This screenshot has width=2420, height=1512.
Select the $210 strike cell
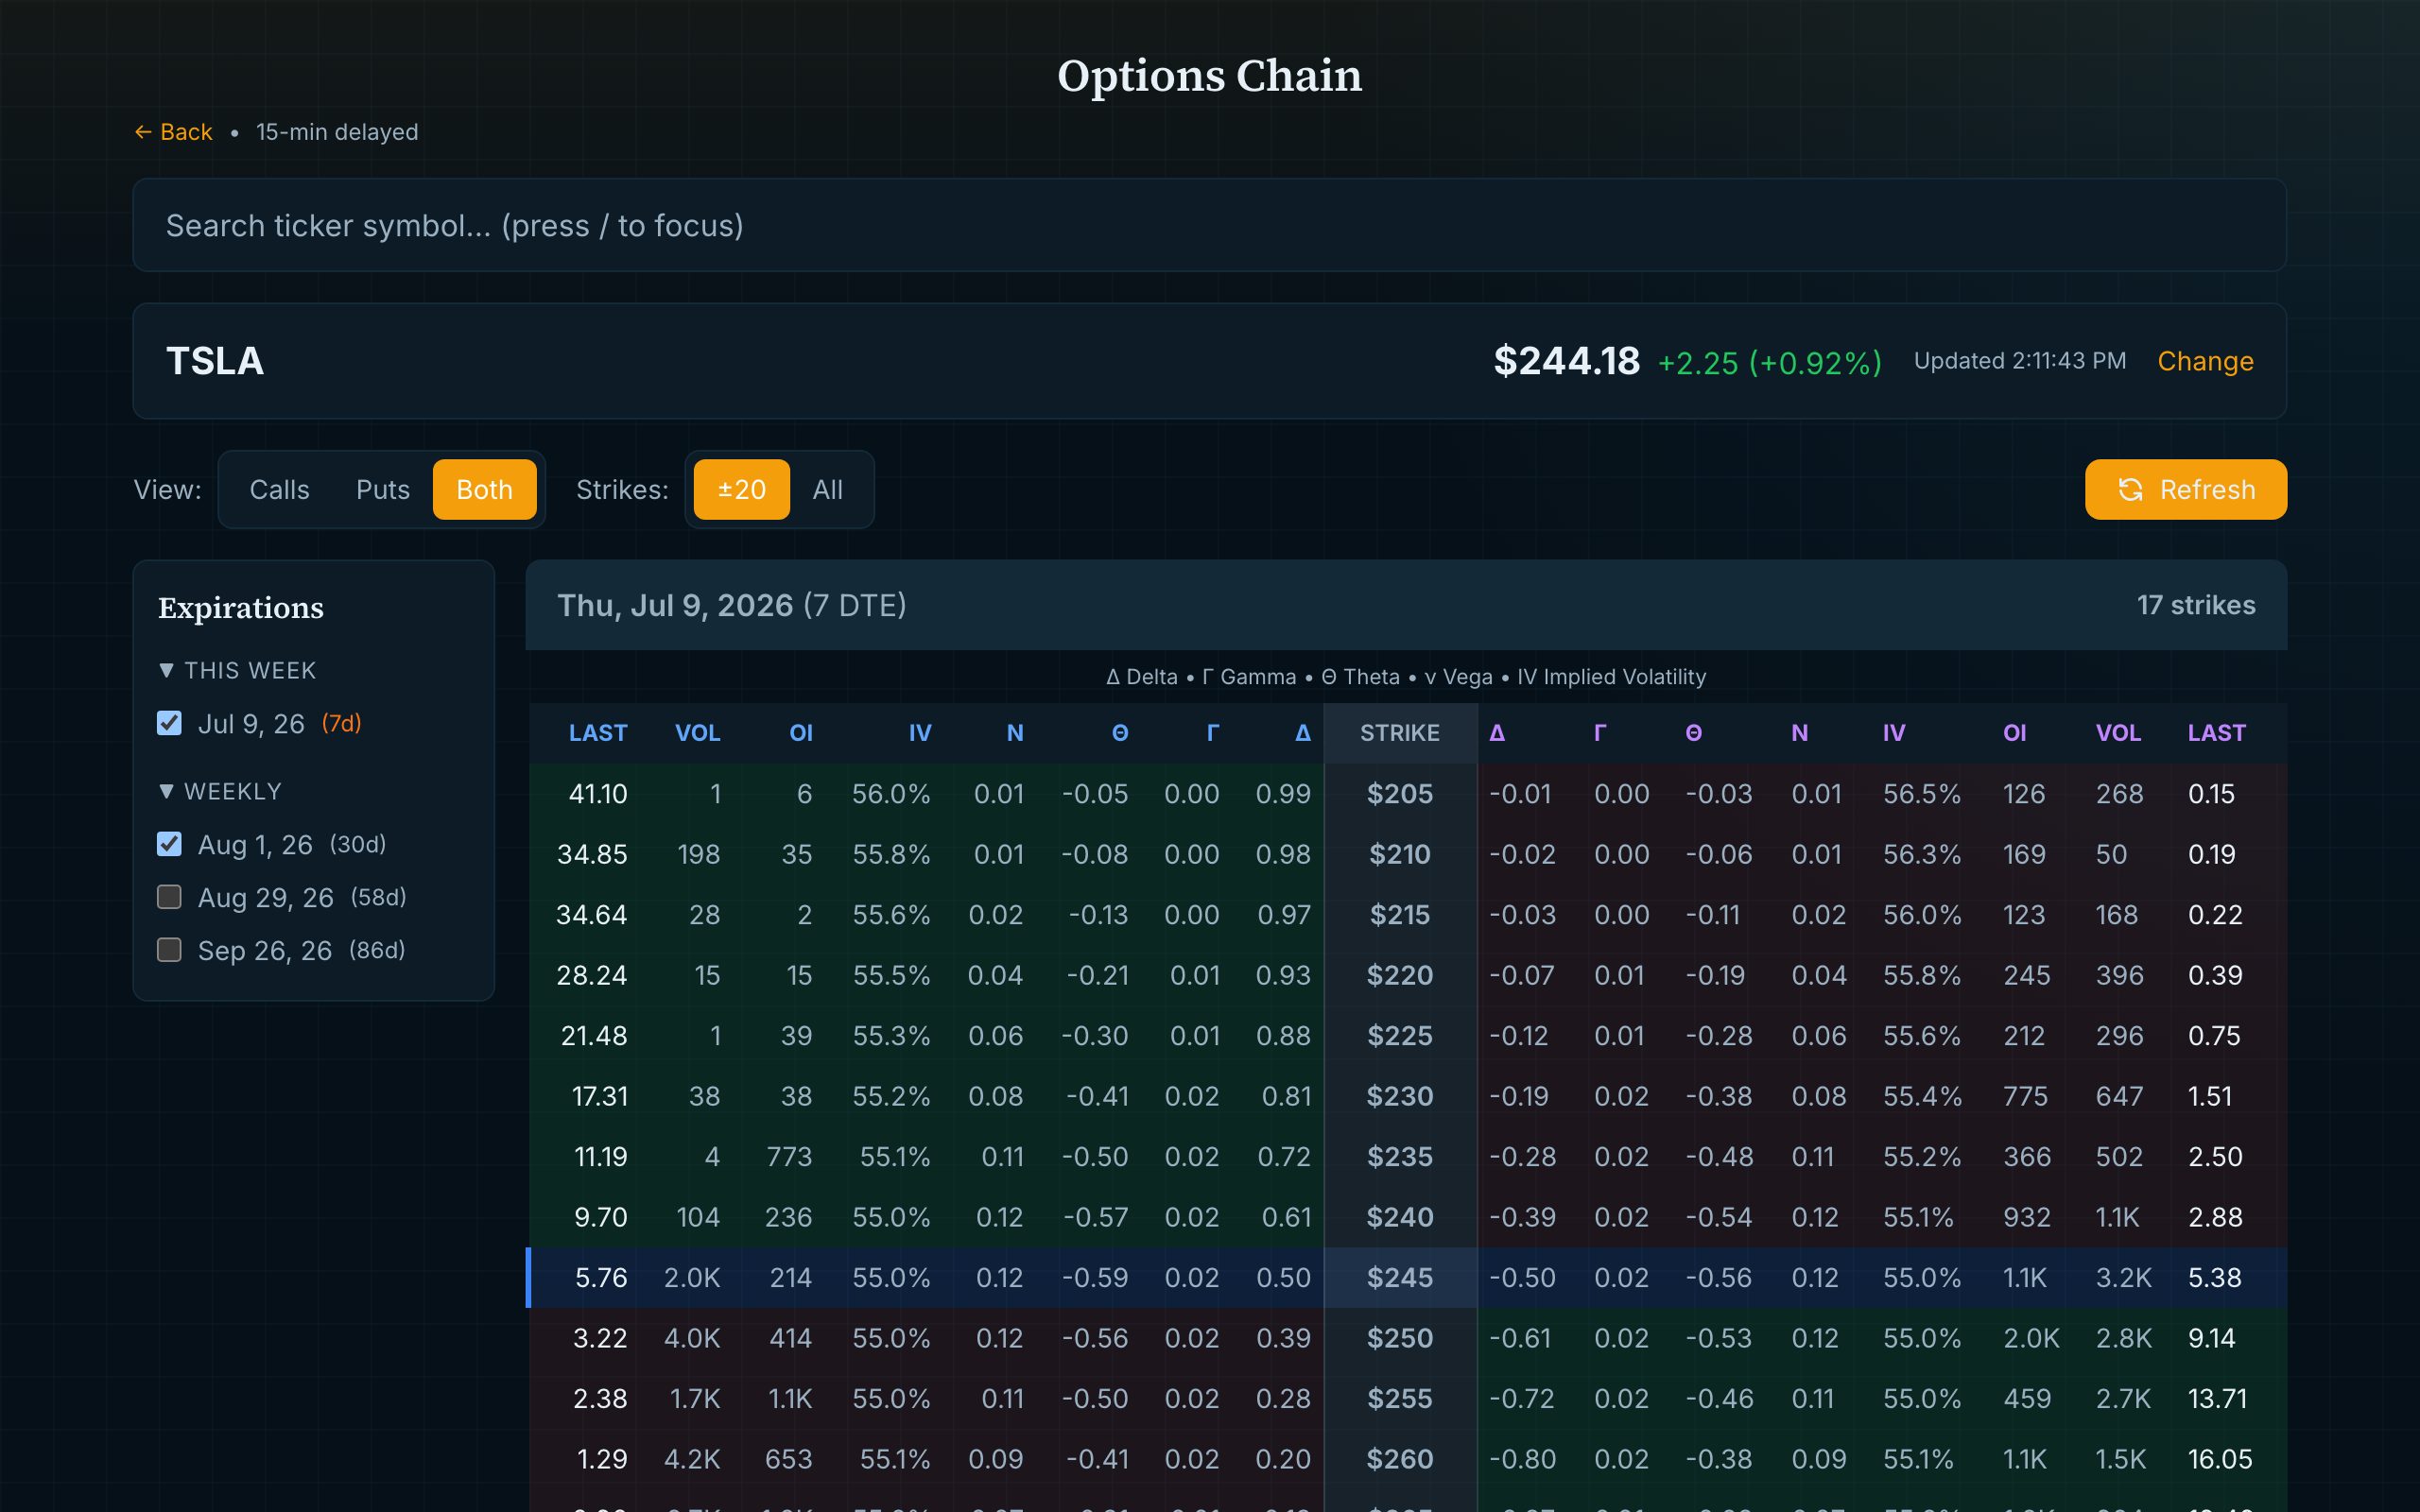tap(1400, 854)
